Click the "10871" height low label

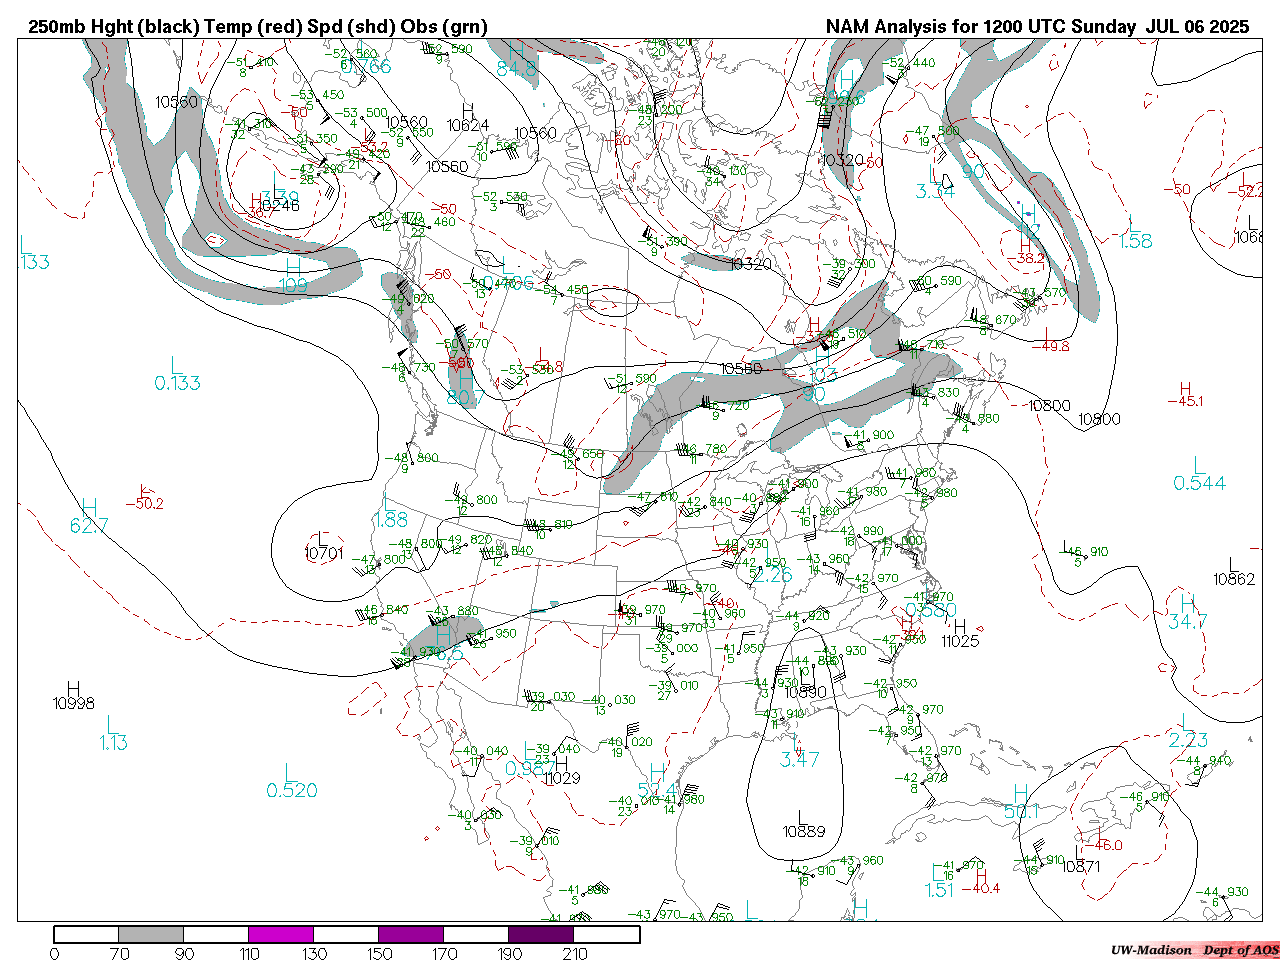(x=1081, y=866)
